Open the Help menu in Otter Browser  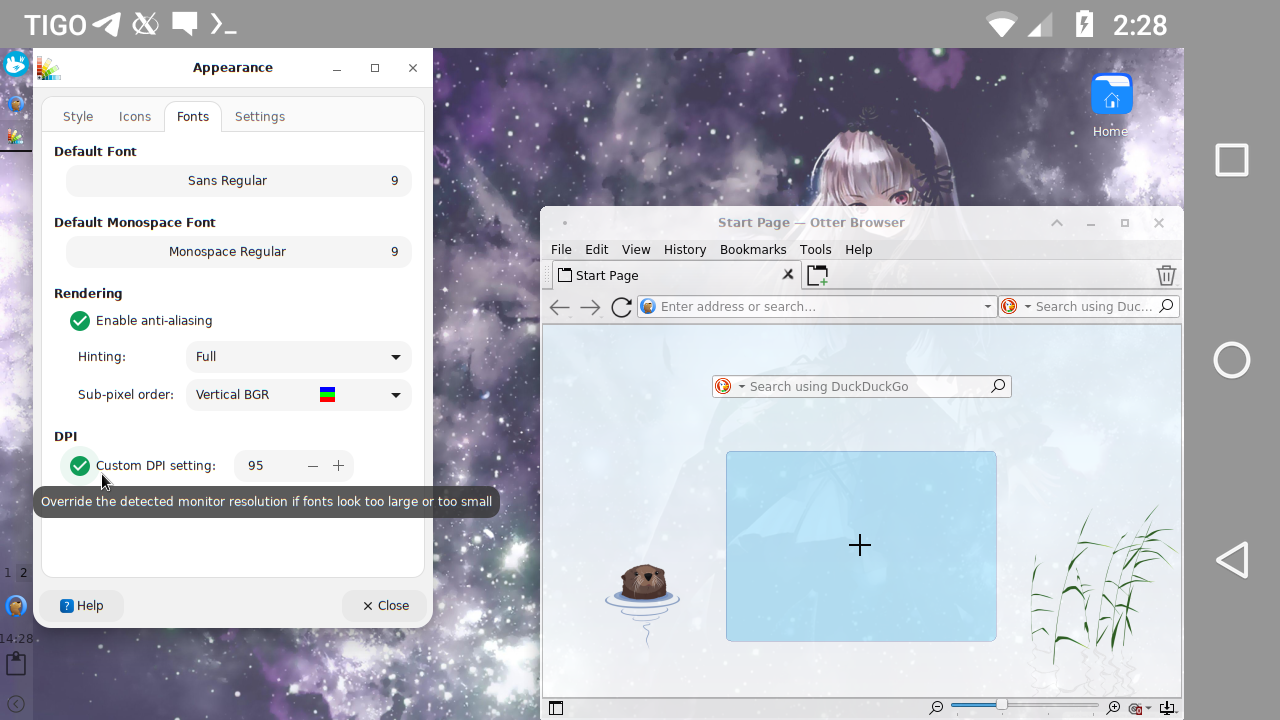coord(858,250)
